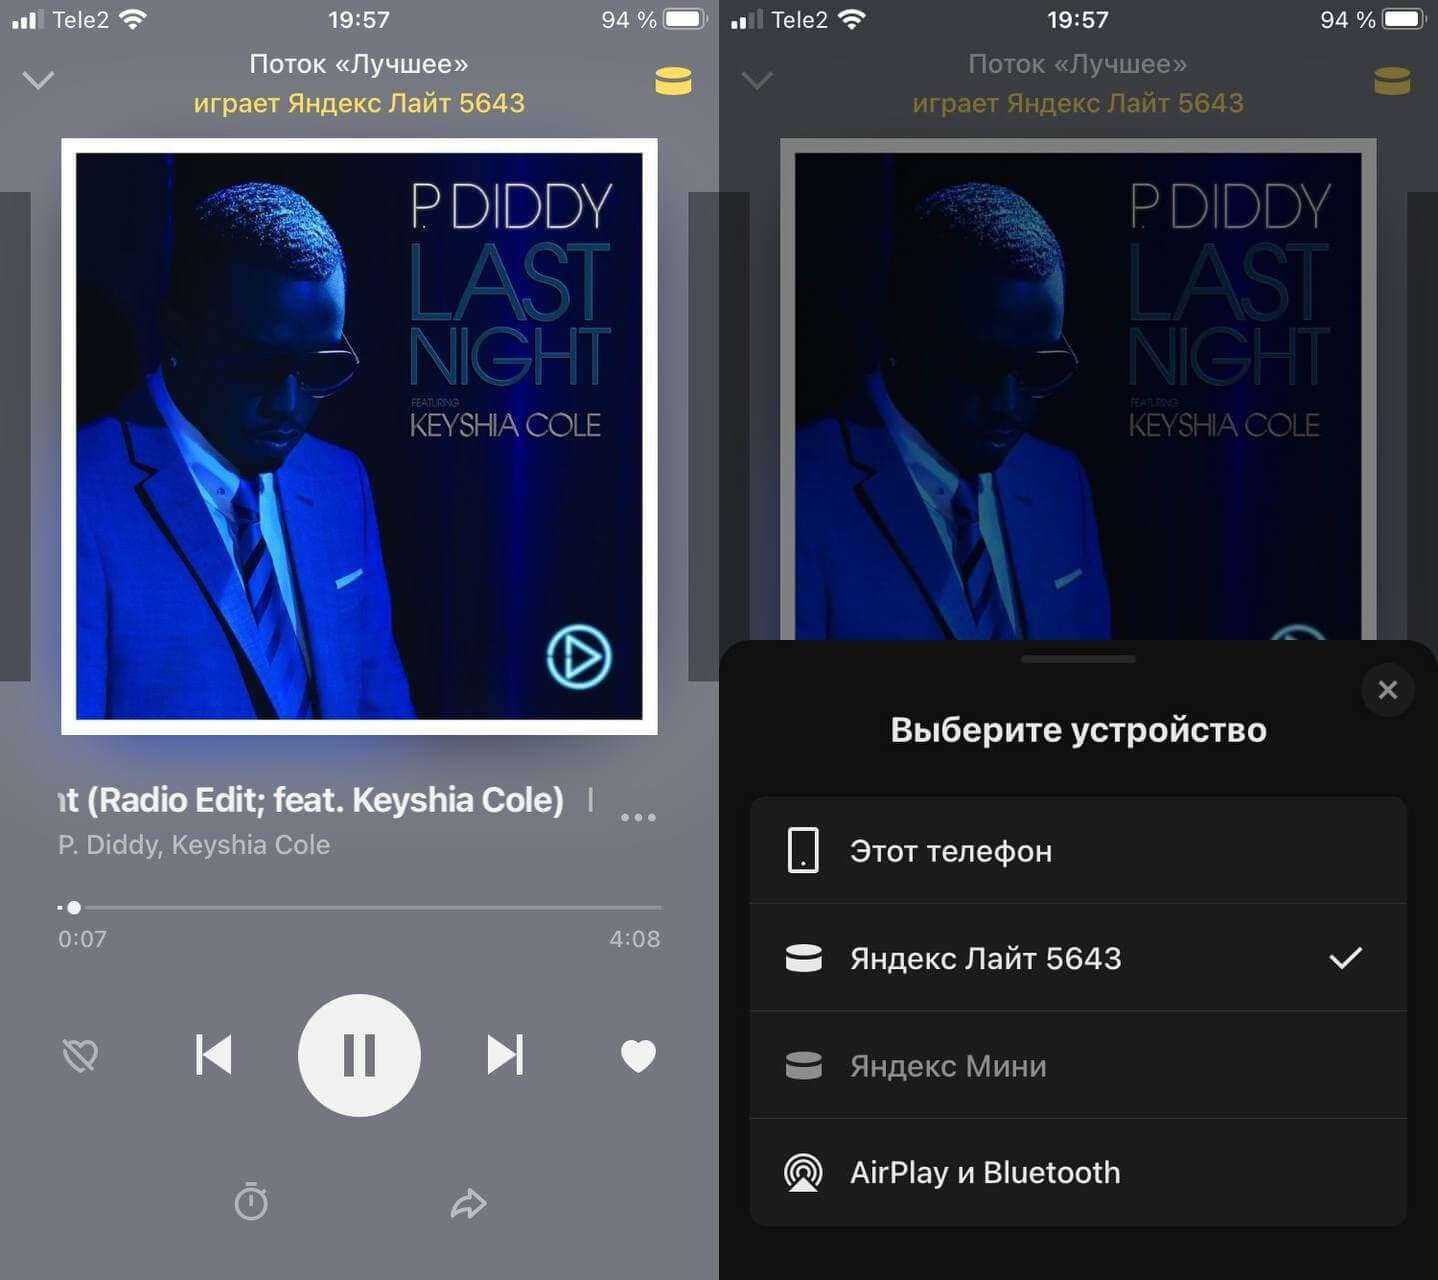Open the sleep timer icon
The width and height of the screenshot is (1438, 1280).
pyautogui.click(x=251, y=1201)
